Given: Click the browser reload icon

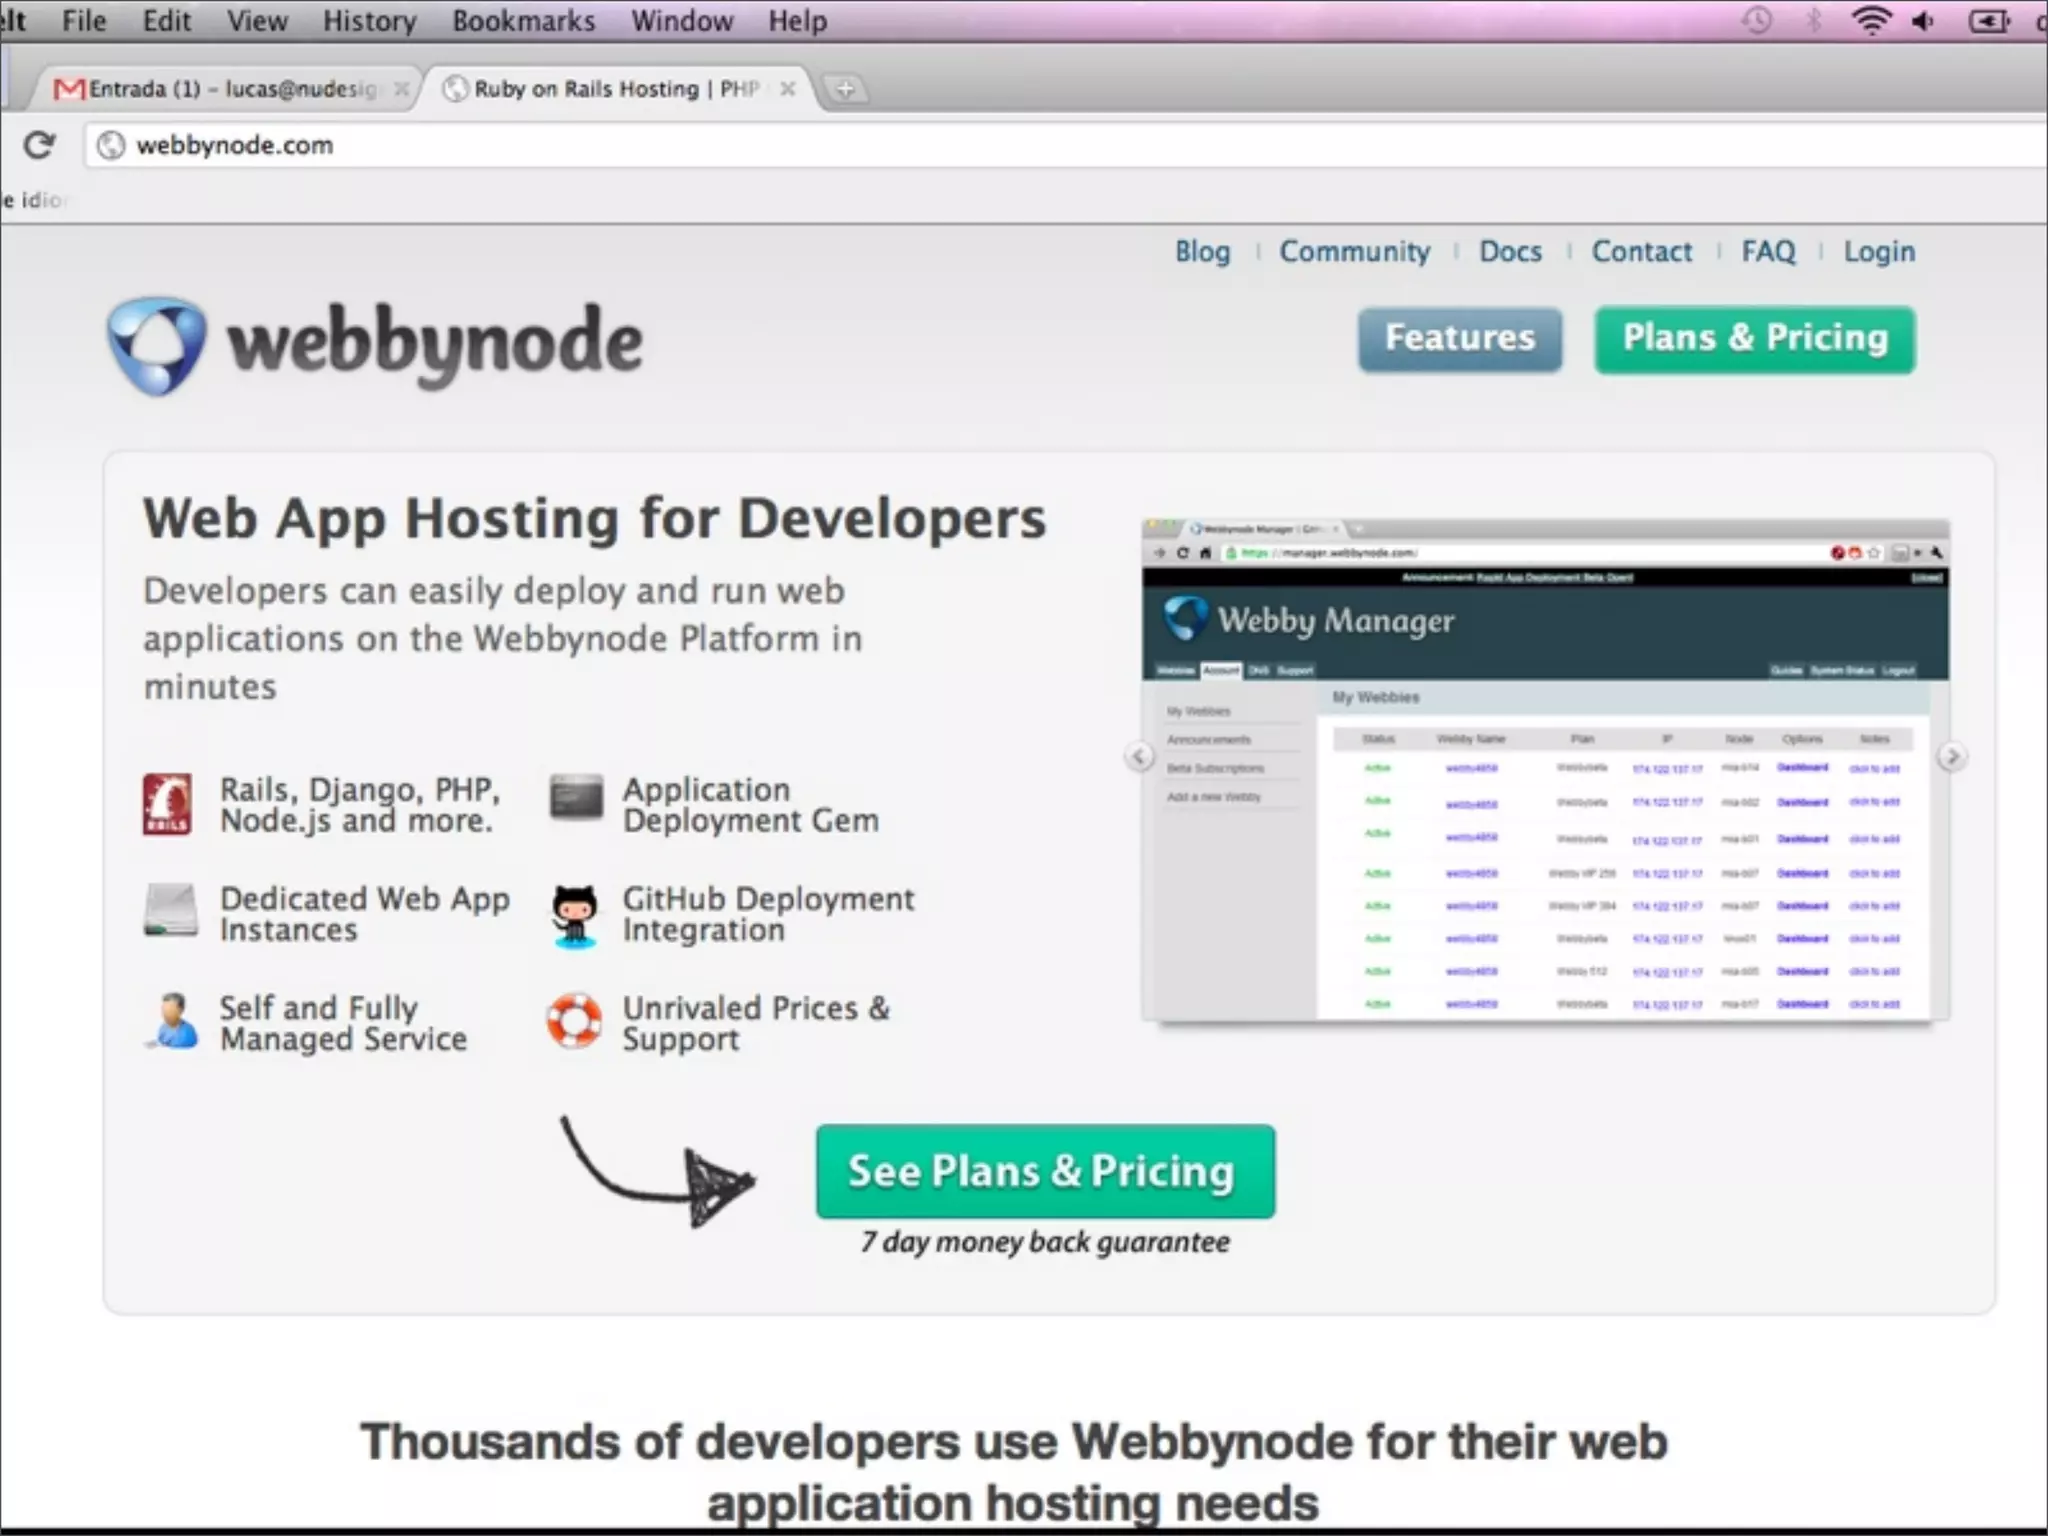Looking at the screenshot, I should [x=39, y=146].
